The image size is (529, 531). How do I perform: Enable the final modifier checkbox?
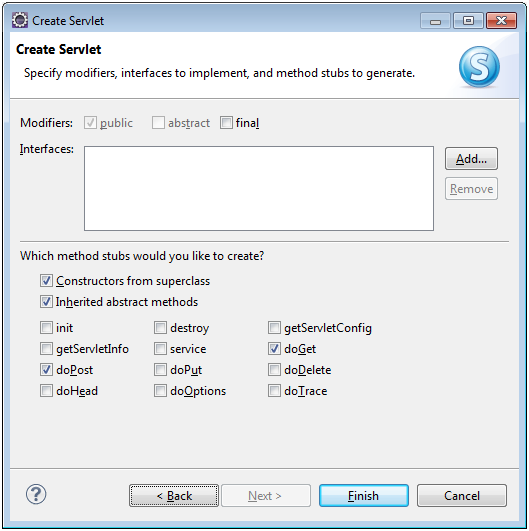point(226,123)
